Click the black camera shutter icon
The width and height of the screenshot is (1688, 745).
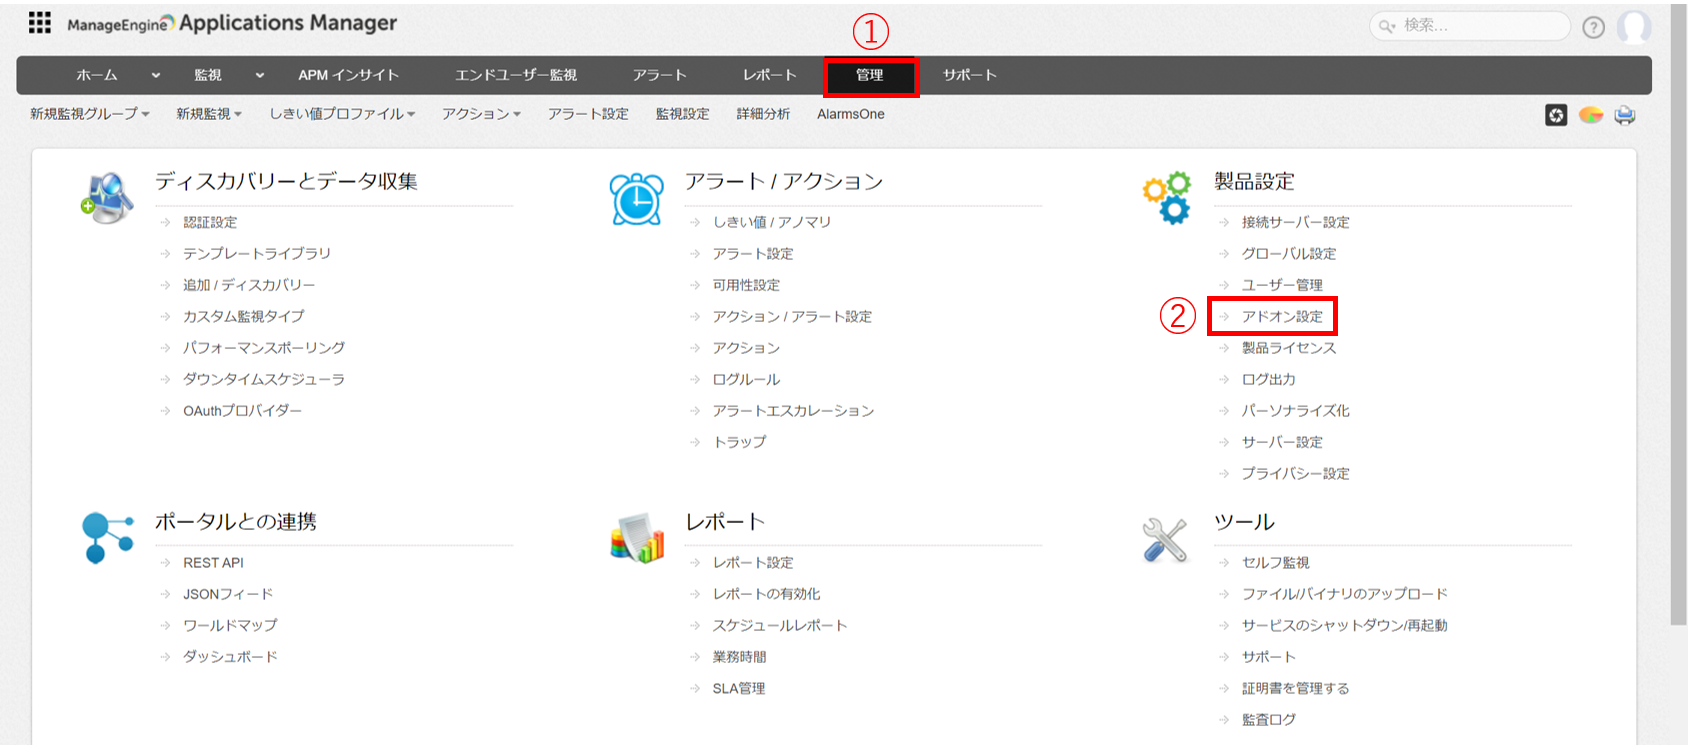tap(1556, 115)
